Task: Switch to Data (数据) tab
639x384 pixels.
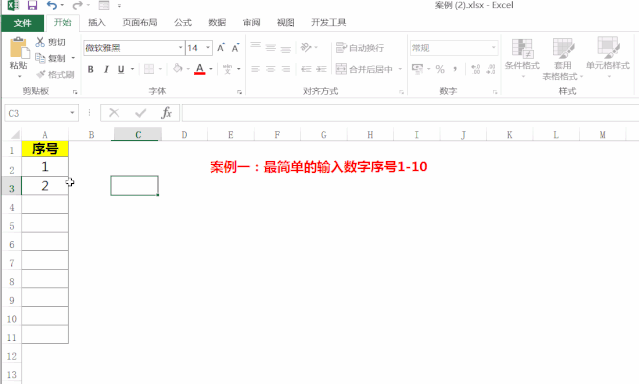Action: pyautogui.click(x=217, y=22)
